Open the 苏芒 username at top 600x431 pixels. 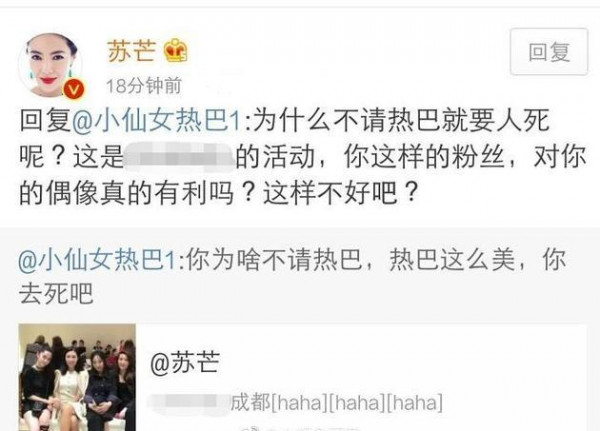coord(132,51)
